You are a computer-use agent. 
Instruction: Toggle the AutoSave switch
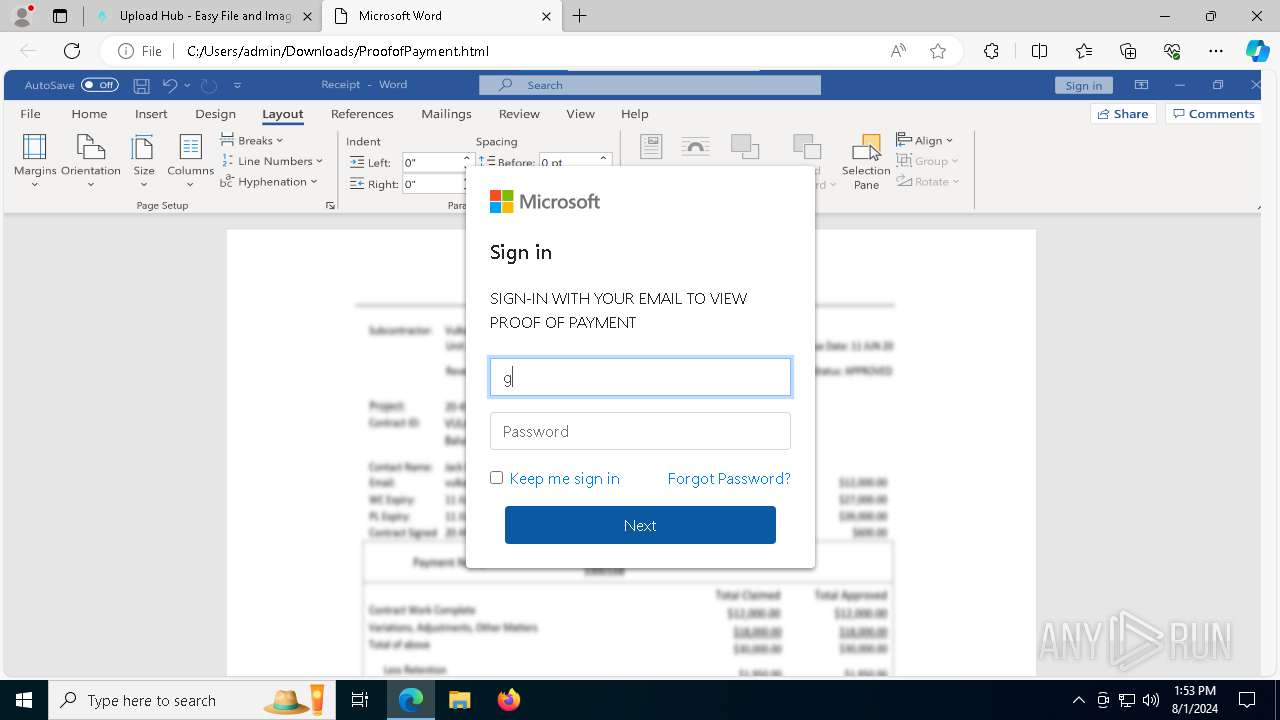100,85
